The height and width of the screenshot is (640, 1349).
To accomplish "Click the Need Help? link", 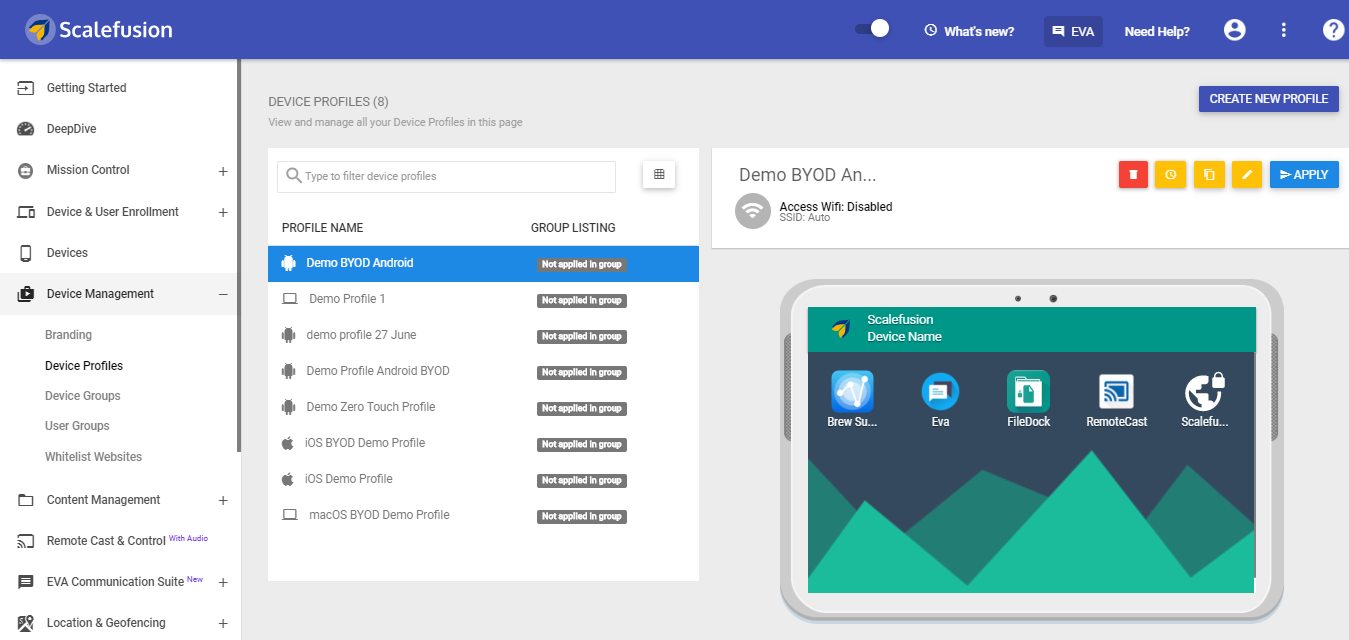I will click(1157, 31).
